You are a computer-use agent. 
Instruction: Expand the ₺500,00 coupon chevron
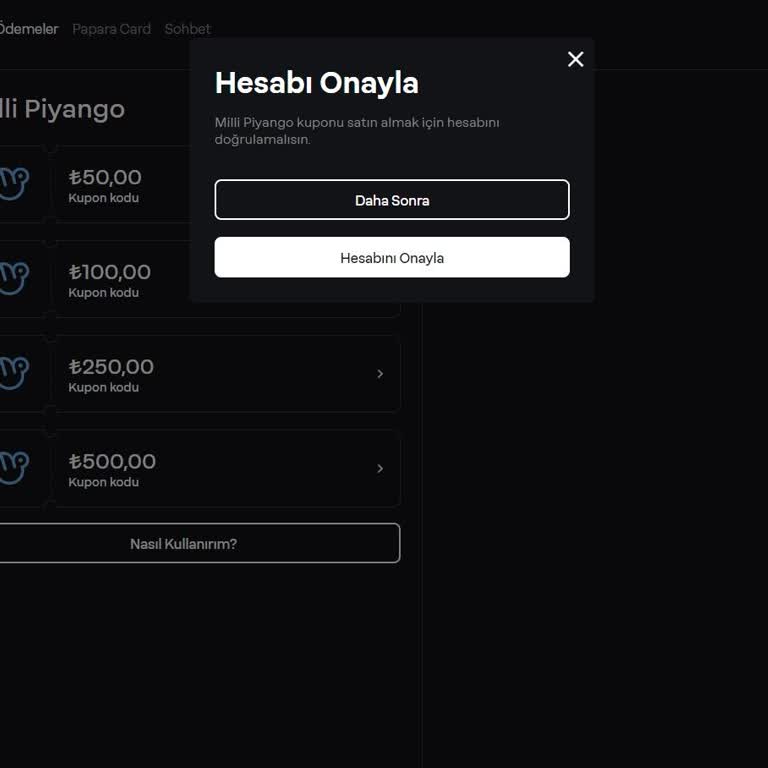380,469
